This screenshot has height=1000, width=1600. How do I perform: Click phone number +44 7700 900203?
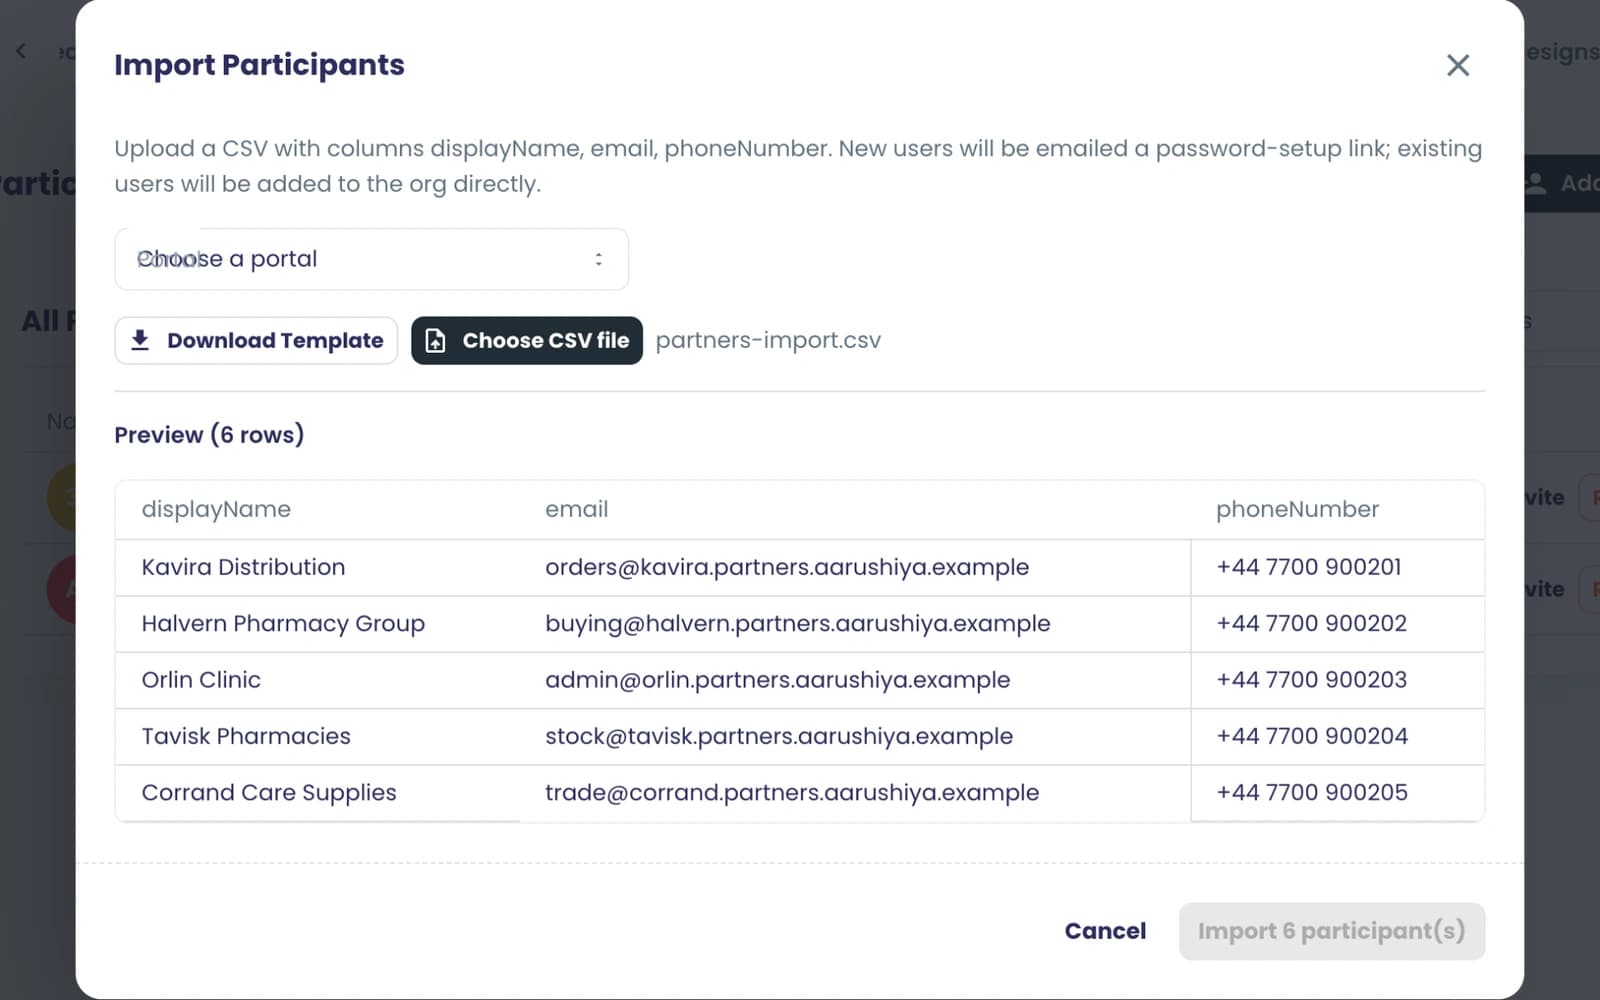point(1312,680)
